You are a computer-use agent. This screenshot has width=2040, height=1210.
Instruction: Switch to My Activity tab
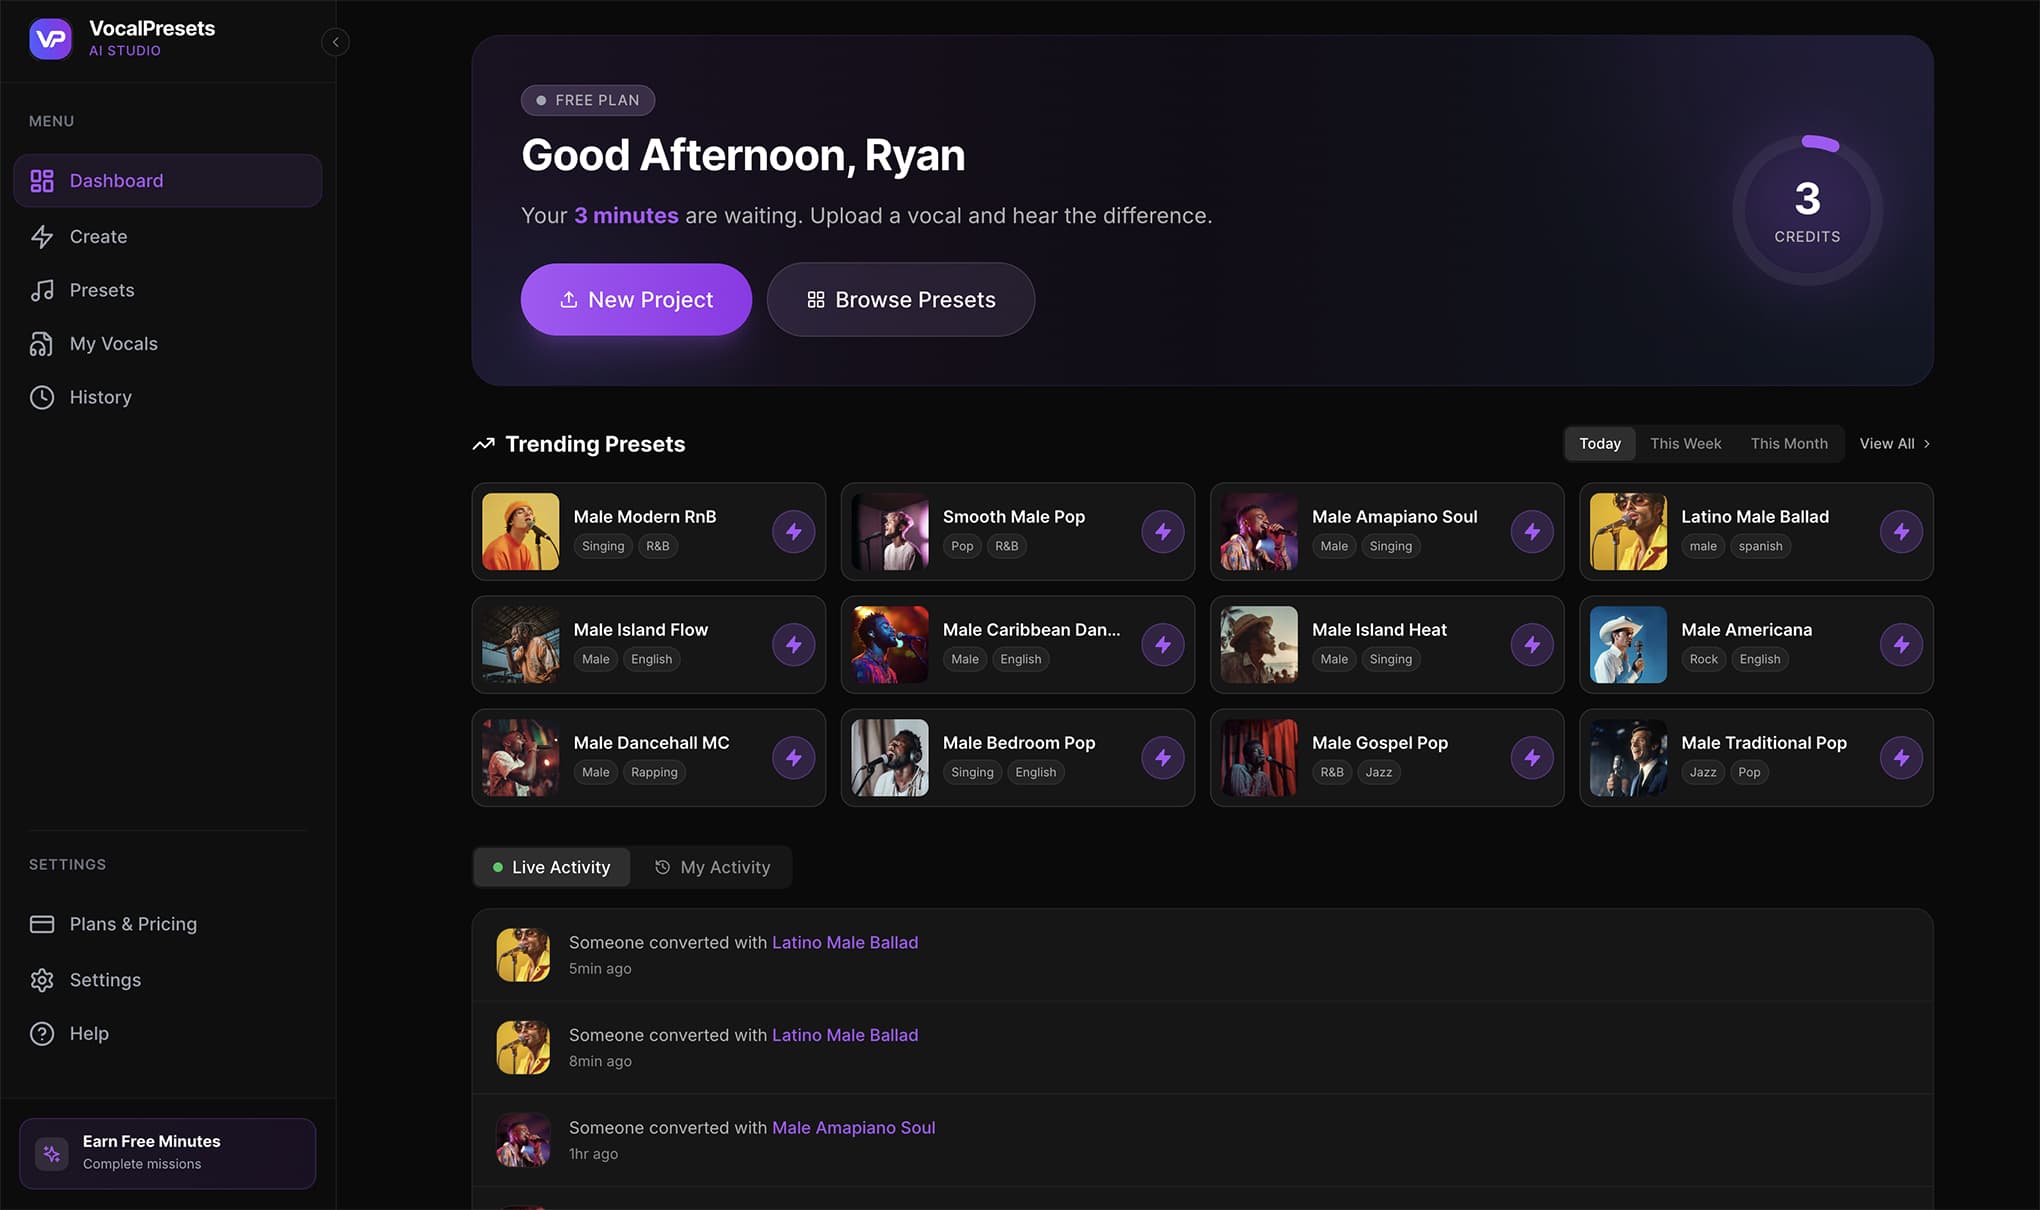click(712, 868)
